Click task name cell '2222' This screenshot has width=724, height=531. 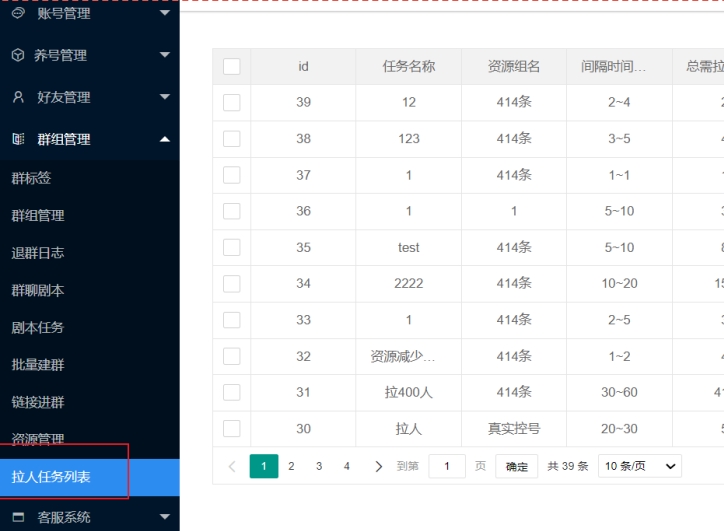(409, 284)
